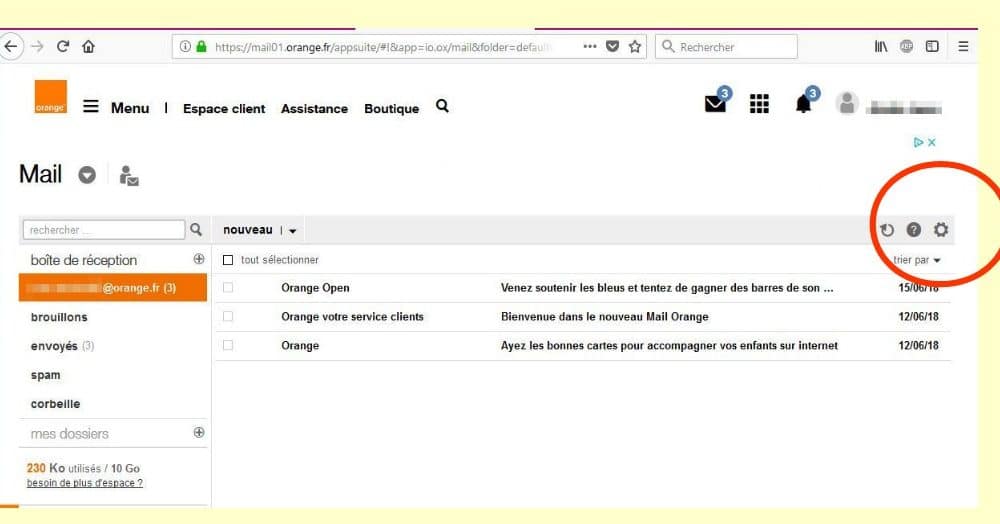Select the @orange.fr (3) inbox
The height and width of the screenshot is (524, 1000).
click(113, 287)
